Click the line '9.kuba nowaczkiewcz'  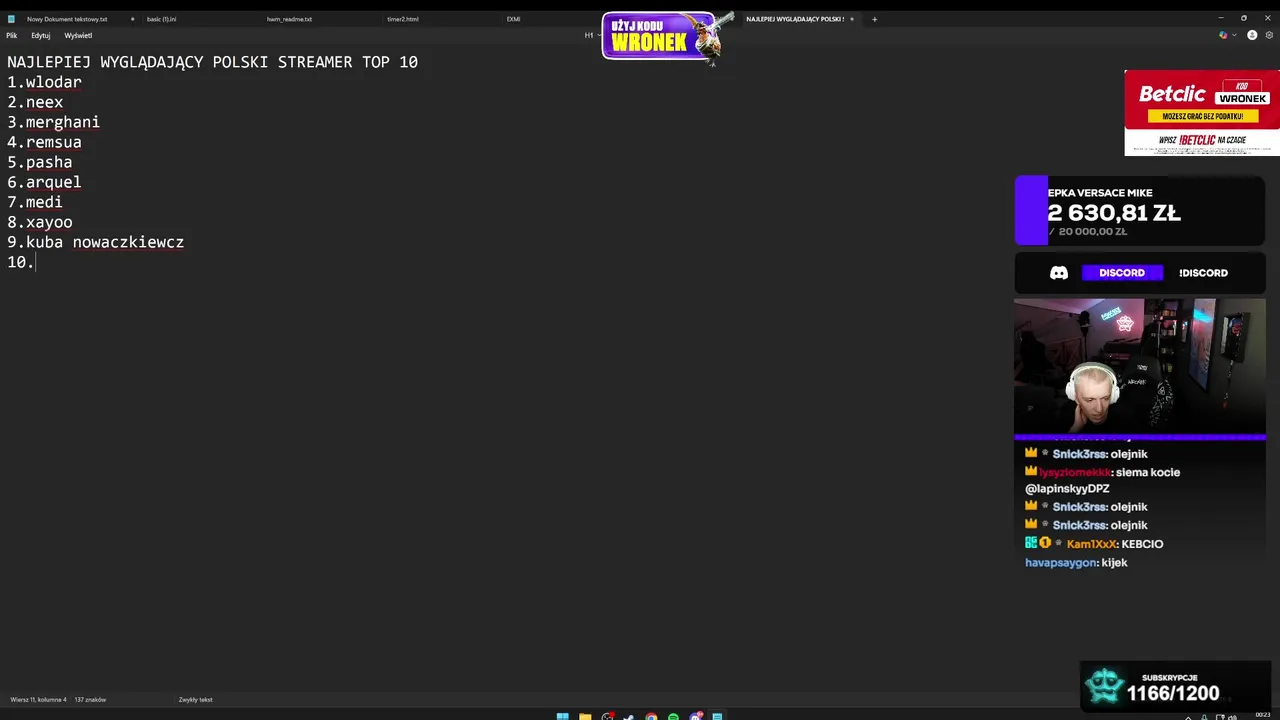pyautogui.click(x=96, y=242)
